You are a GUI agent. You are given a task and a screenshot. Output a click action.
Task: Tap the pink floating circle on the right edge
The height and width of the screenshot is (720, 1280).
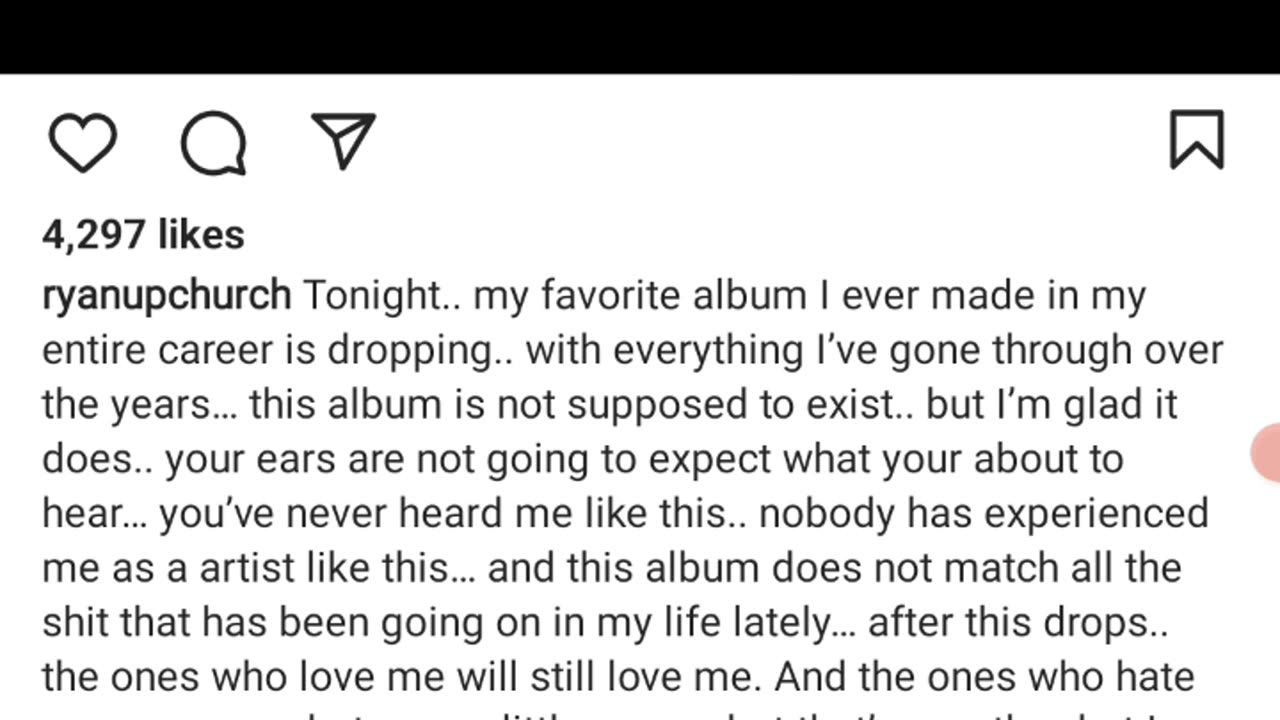pyautogui.click(x=1268, y=452)
